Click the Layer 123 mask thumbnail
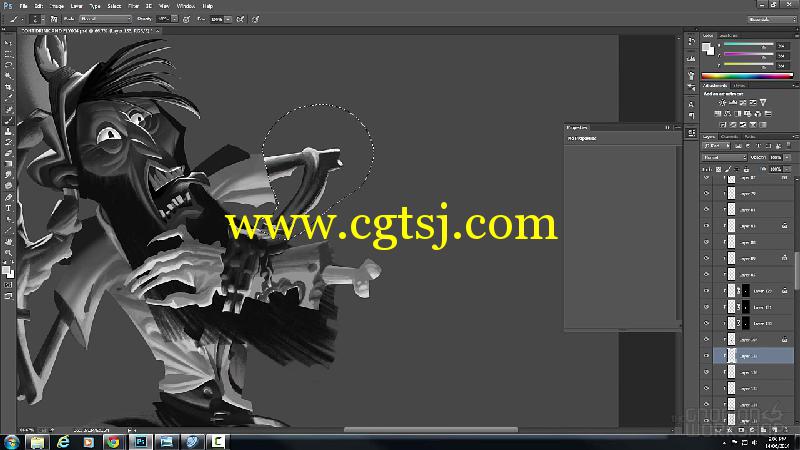 [x=746, y=291]
